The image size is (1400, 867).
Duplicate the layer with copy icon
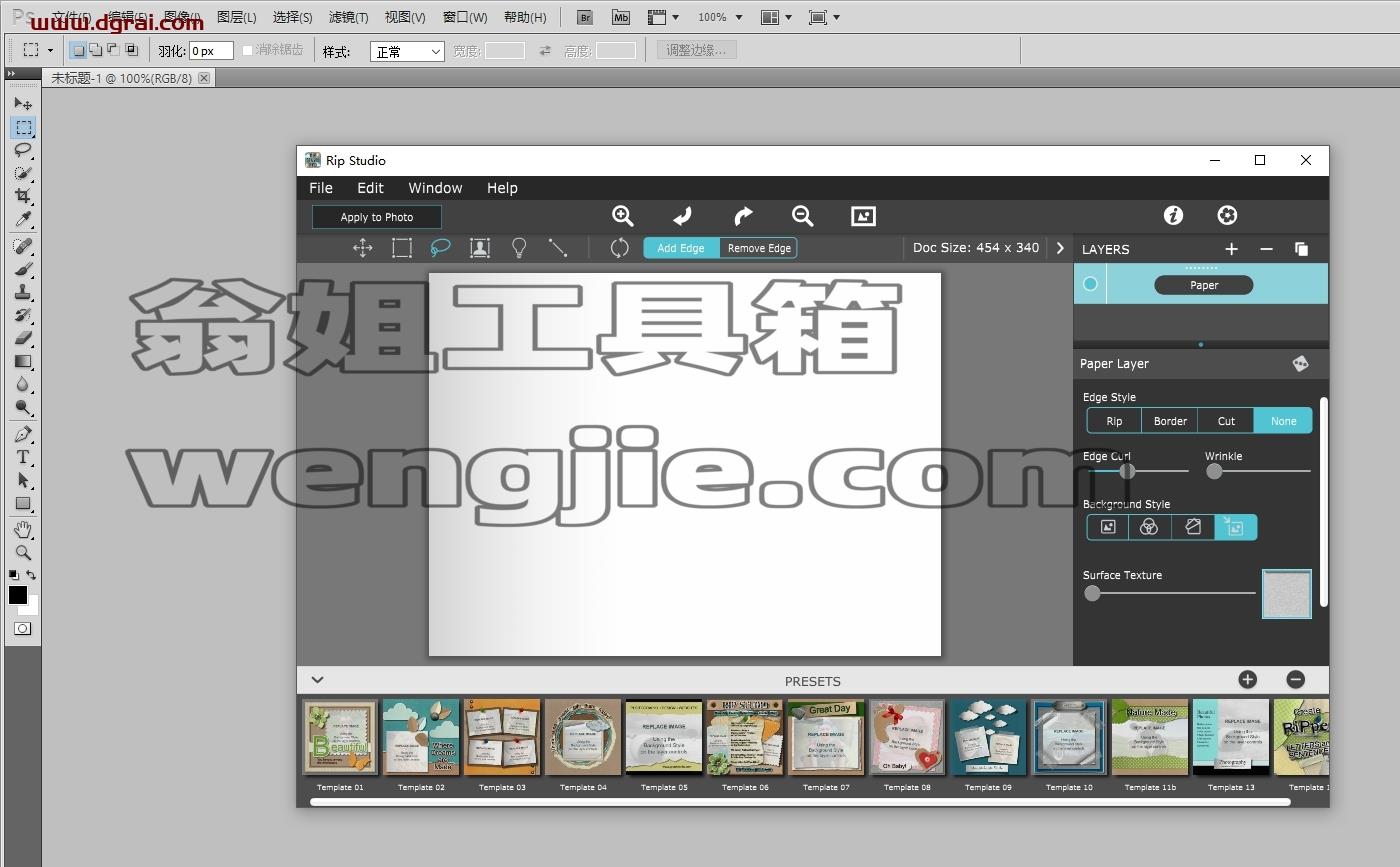(x=1301, y=249)
